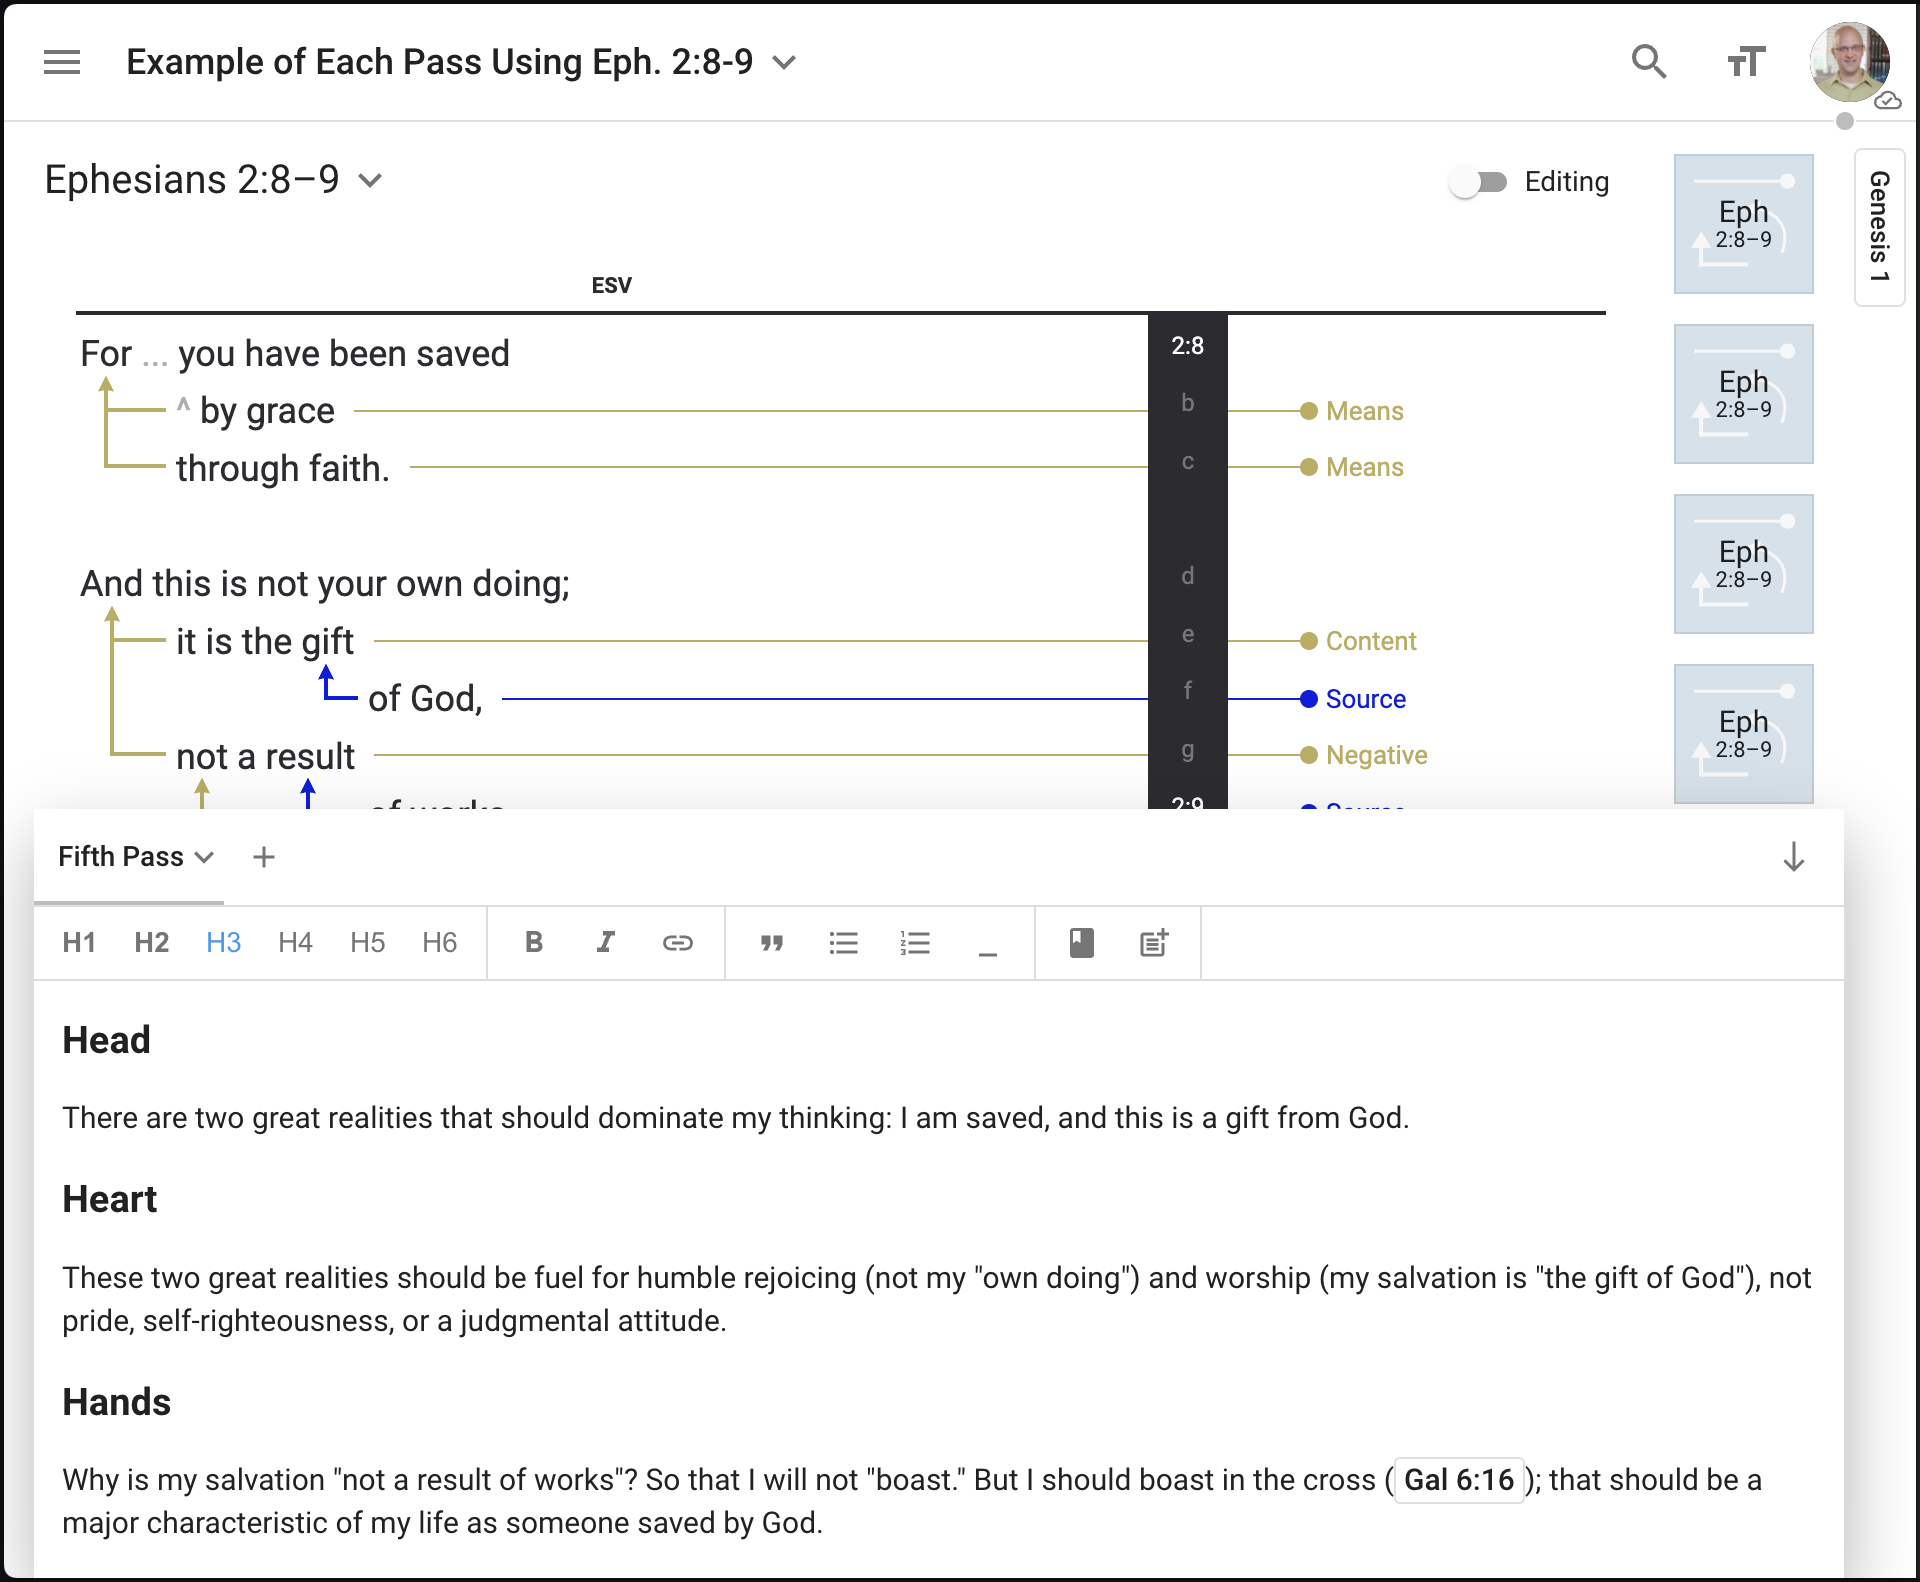Insert a Bible passage with the book icon
Image resolution: width=1920 pixels, height=1582 pixels.
(x=1081, y=942)
